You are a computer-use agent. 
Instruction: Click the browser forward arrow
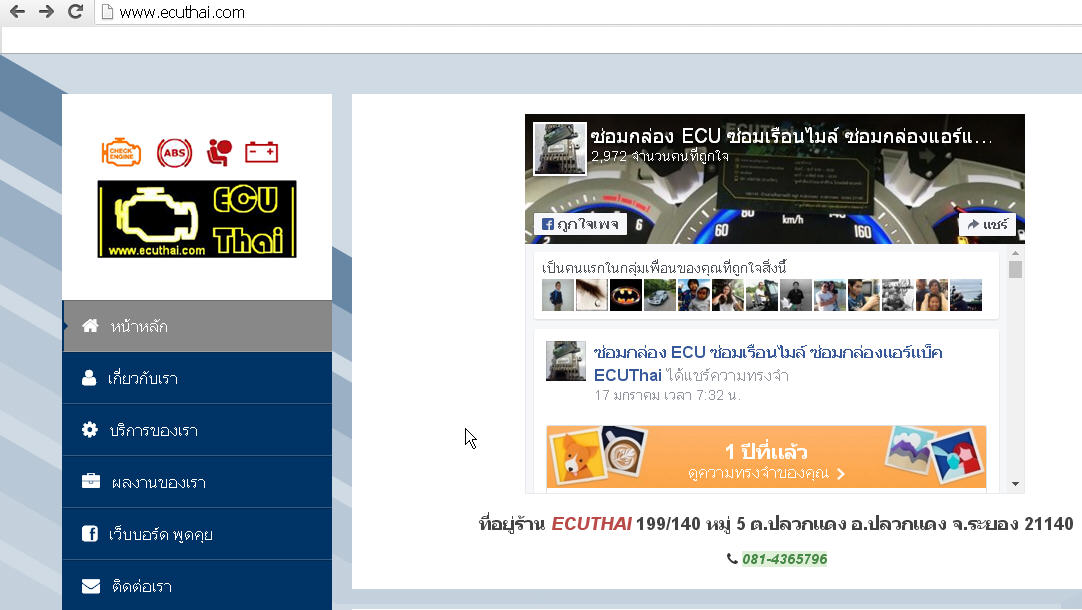click(46, 12)
